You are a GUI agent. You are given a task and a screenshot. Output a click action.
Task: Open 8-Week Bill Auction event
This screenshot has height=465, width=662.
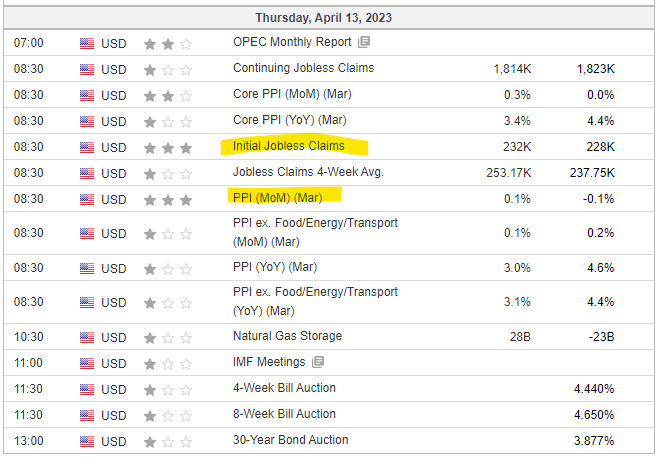[285, 414]
